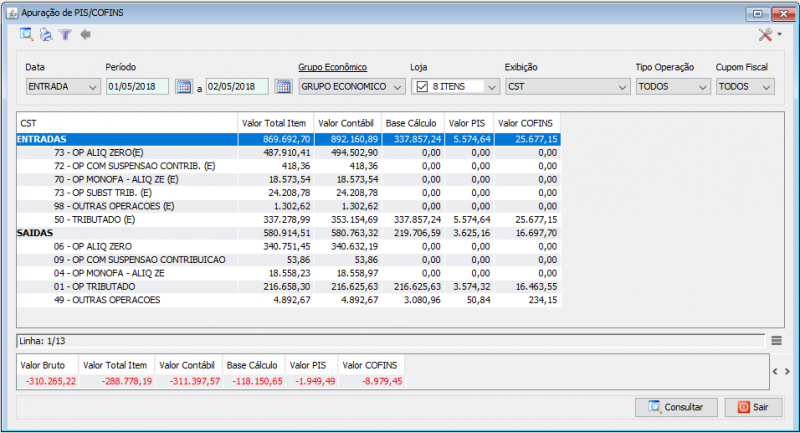Sort by Valor PIS table column header
This screenshot has height=433, width=800.
pyautogui.click(x=469, y=123)
